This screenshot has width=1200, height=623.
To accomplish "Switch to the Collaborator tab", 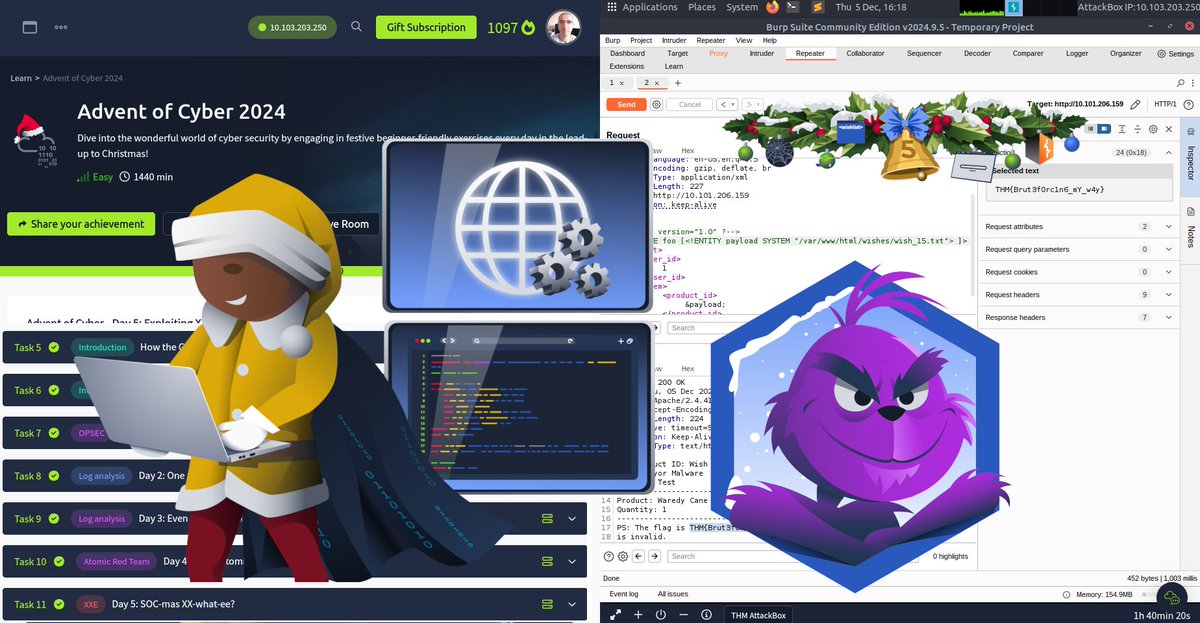I will tap(865, 54).
